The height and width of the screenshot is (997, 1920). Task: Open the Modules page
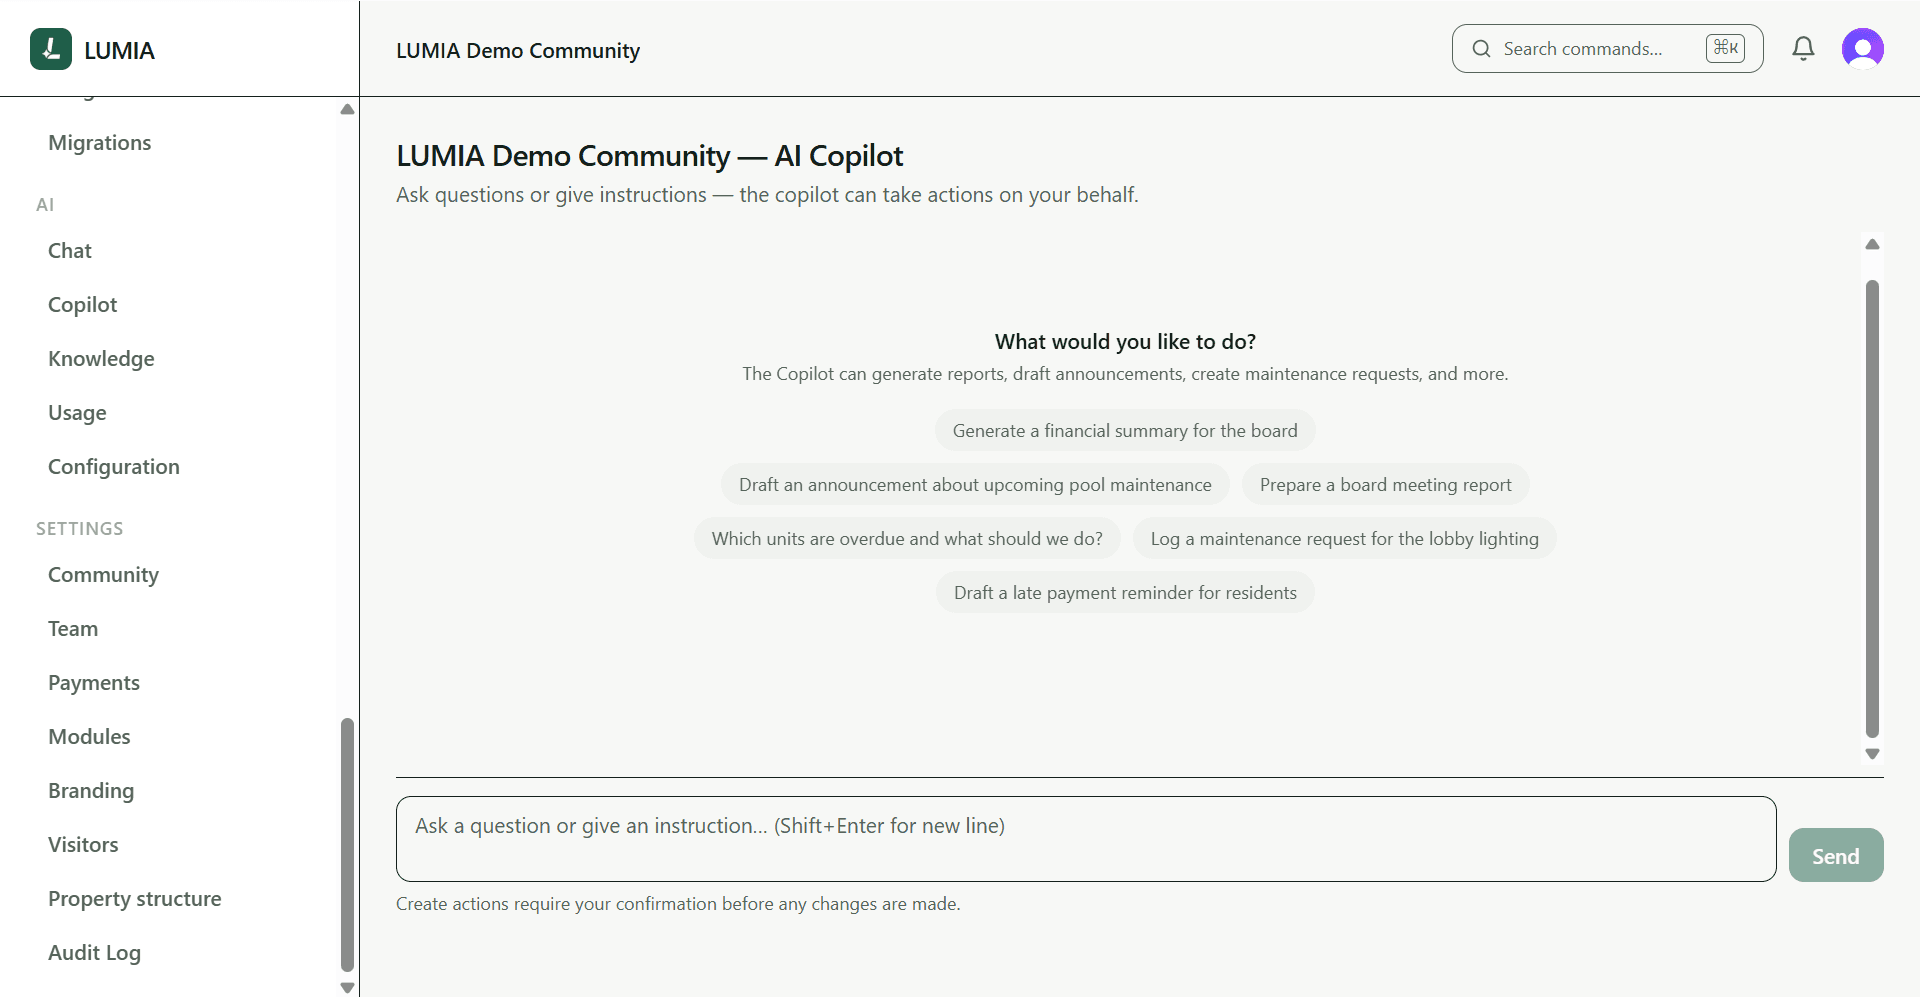89,737
